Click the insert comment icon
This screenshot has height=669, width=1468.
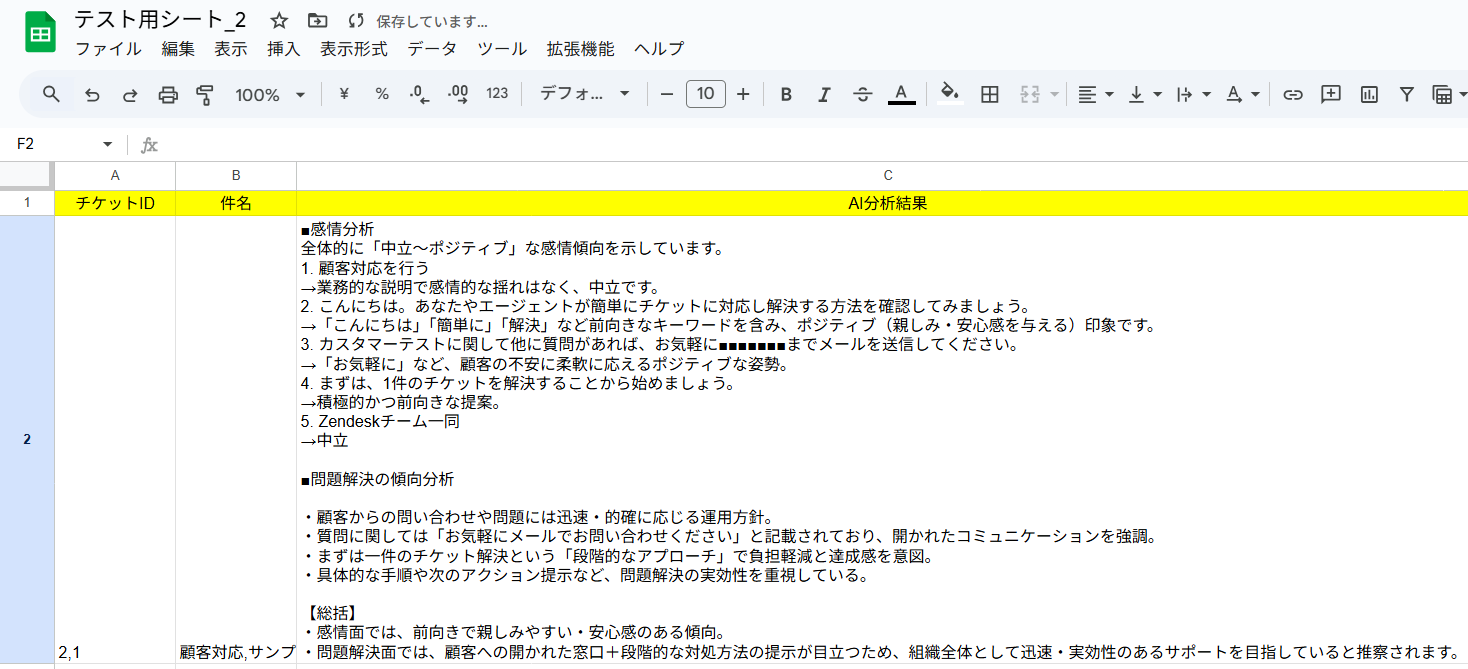1331,94
